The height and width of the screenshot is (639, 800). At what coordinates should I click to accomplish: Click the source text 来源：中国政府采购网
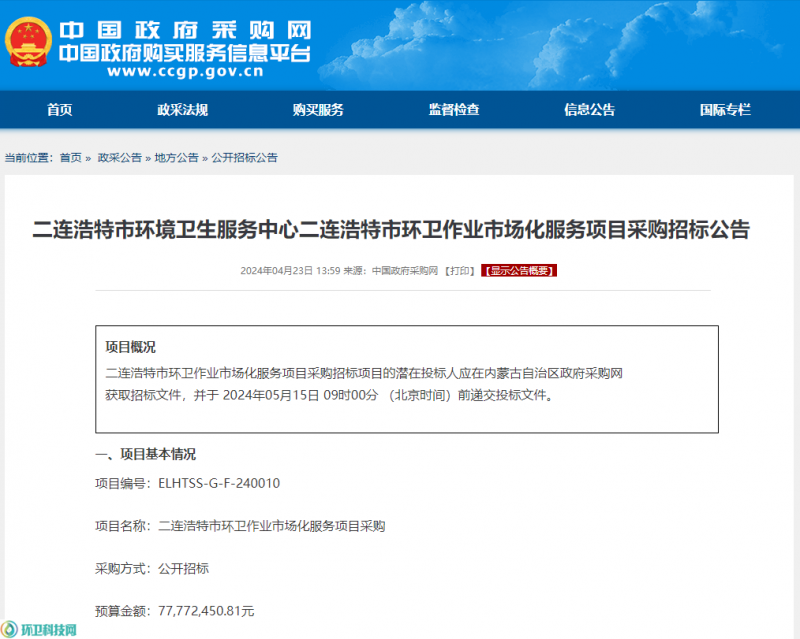pos(391,271)
